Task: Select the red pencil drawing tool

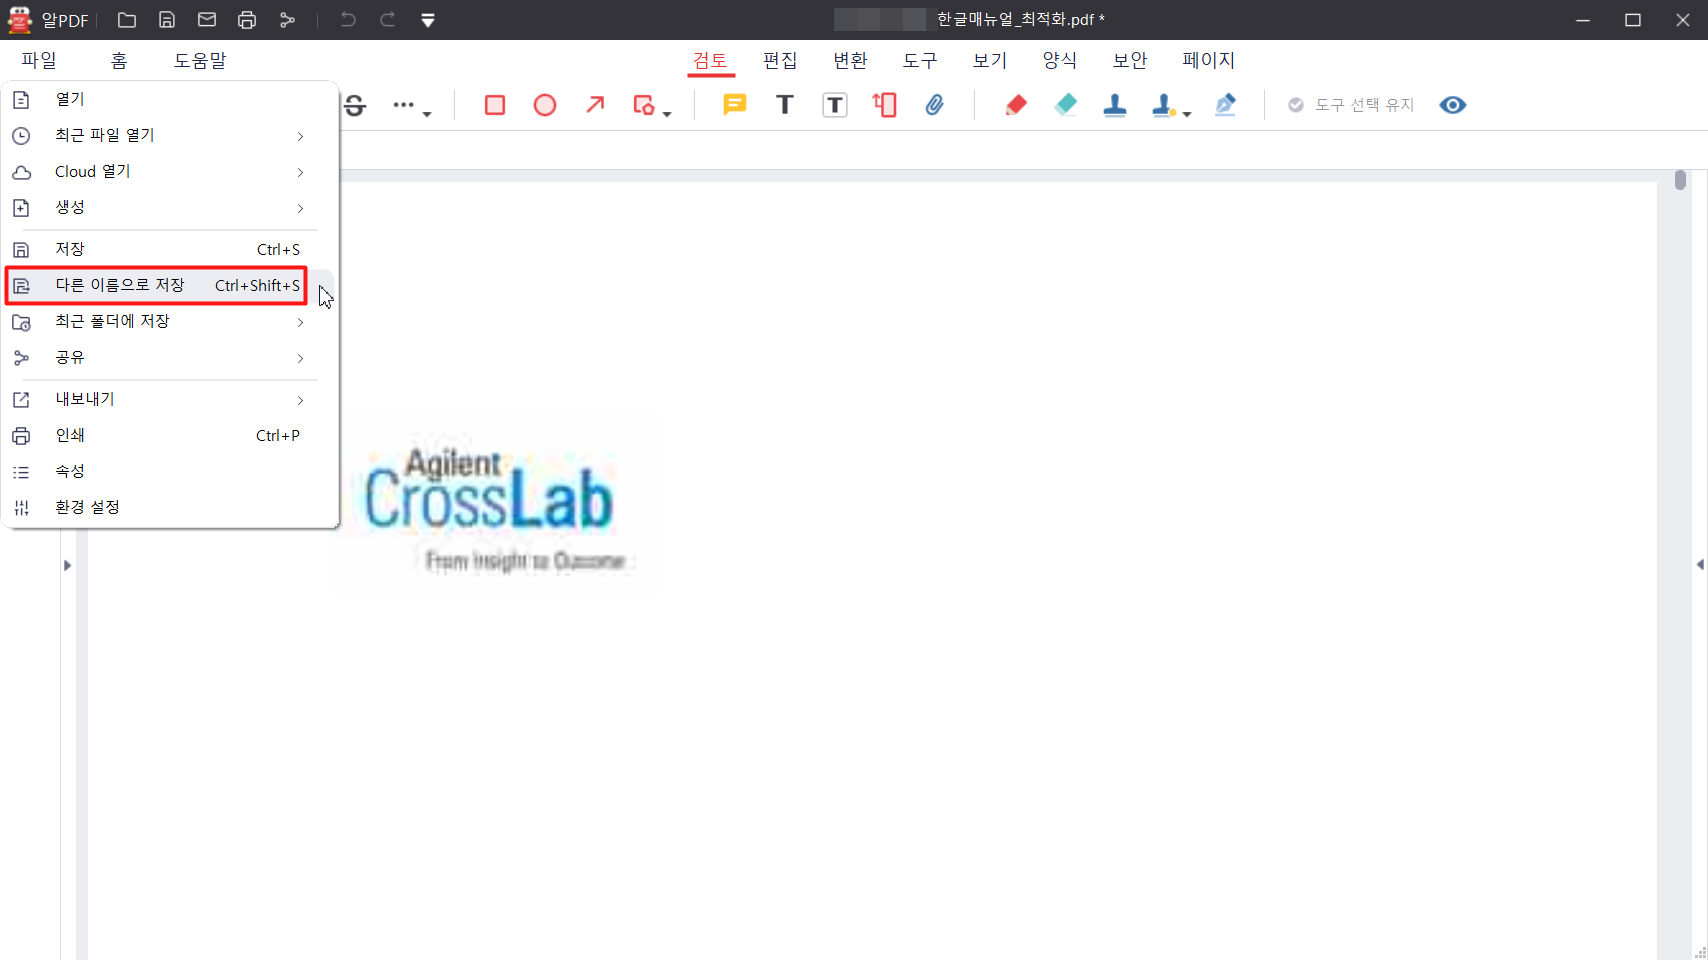Action: coord(1016,105)
